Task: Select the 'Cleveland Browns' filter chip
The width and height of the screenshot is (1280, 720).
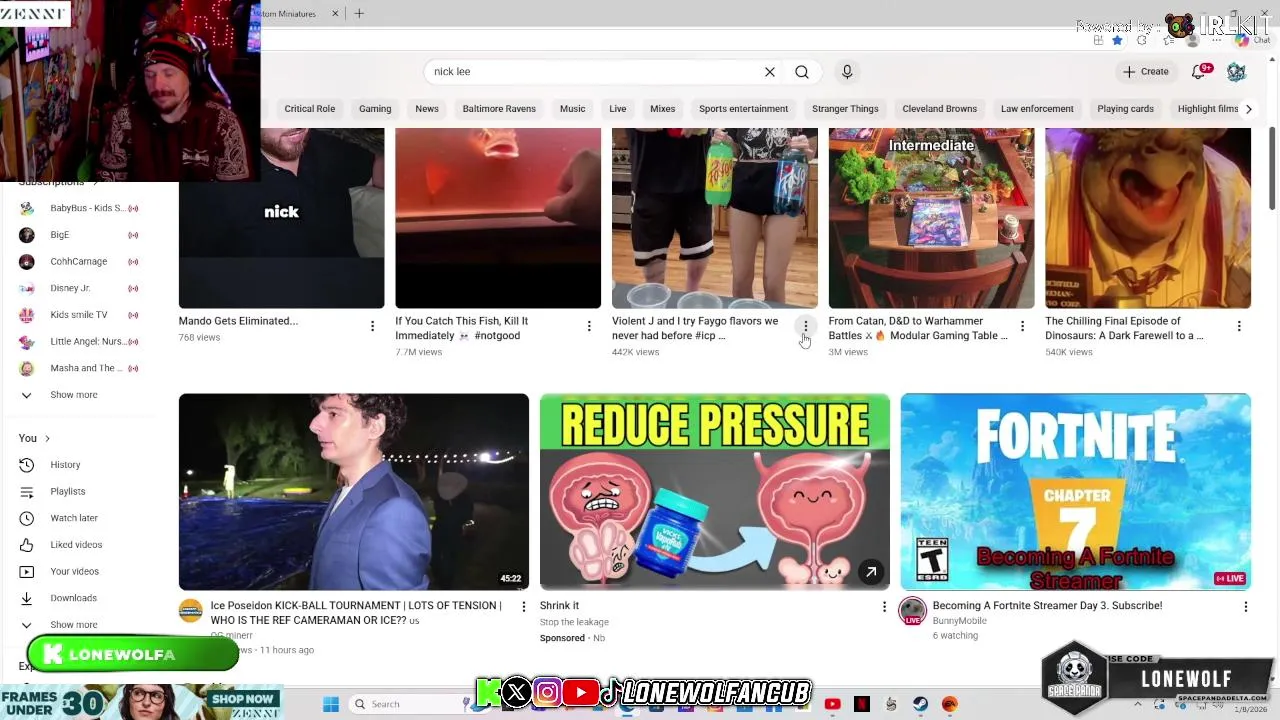Action: point(940,109)
